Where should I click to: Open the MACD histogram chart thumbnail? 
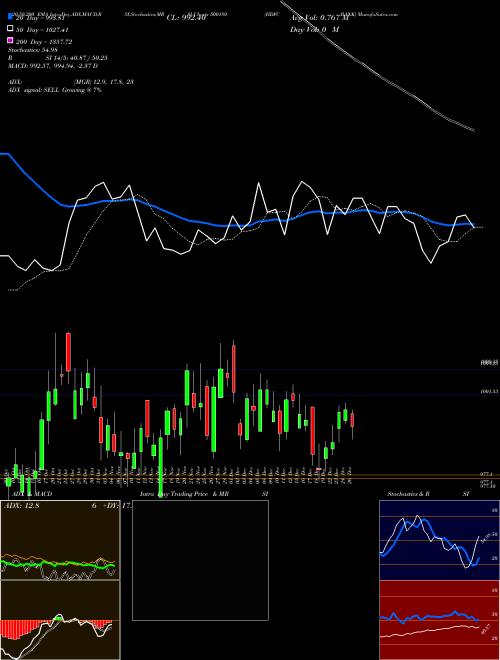60,620
